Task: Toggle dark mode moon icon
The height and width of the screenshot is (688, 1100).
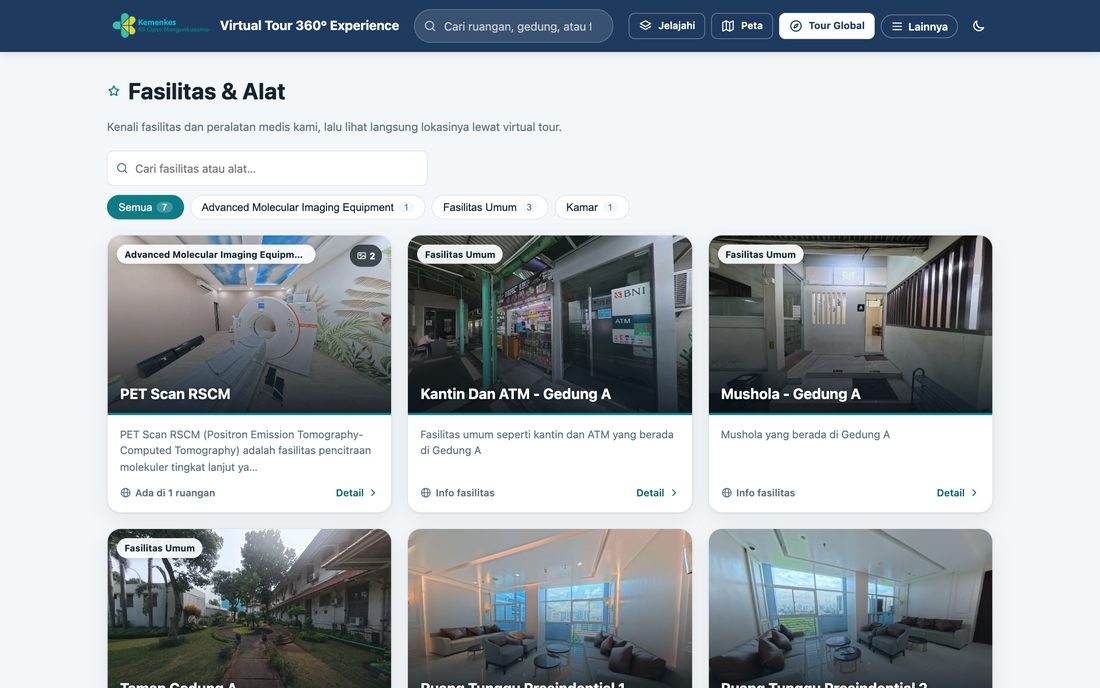Action: coord(978,26)
